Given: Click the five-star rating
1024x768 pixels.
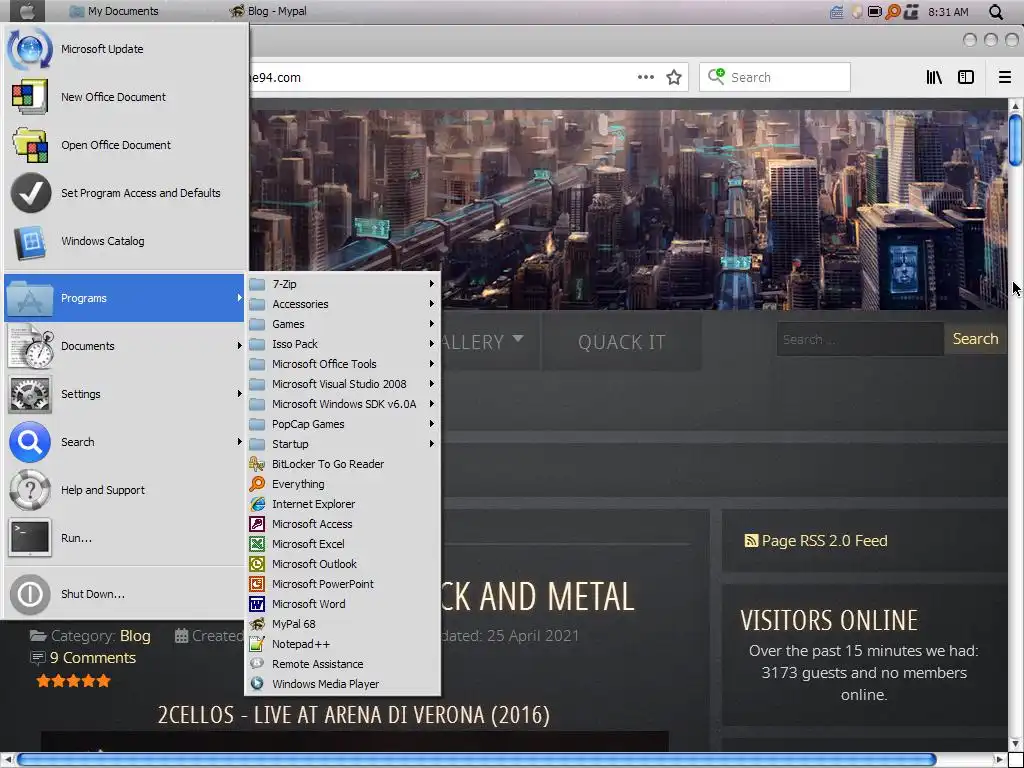Looking at the screenshot, I should click(x=73, y=681).
